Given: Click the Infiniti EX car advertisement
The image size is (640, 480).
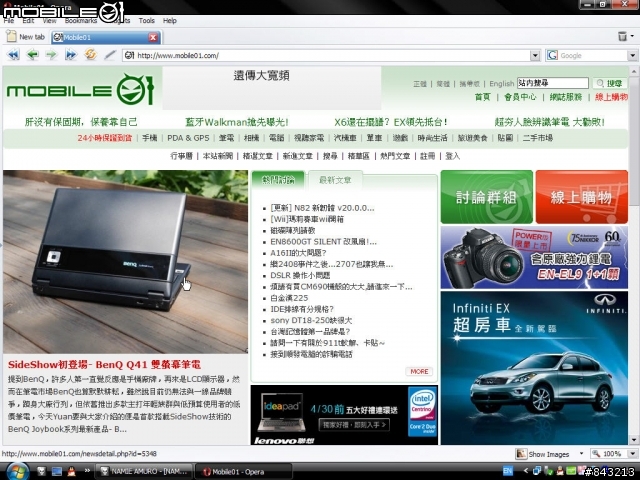Looking at the screenshot, I should point(534,368).
